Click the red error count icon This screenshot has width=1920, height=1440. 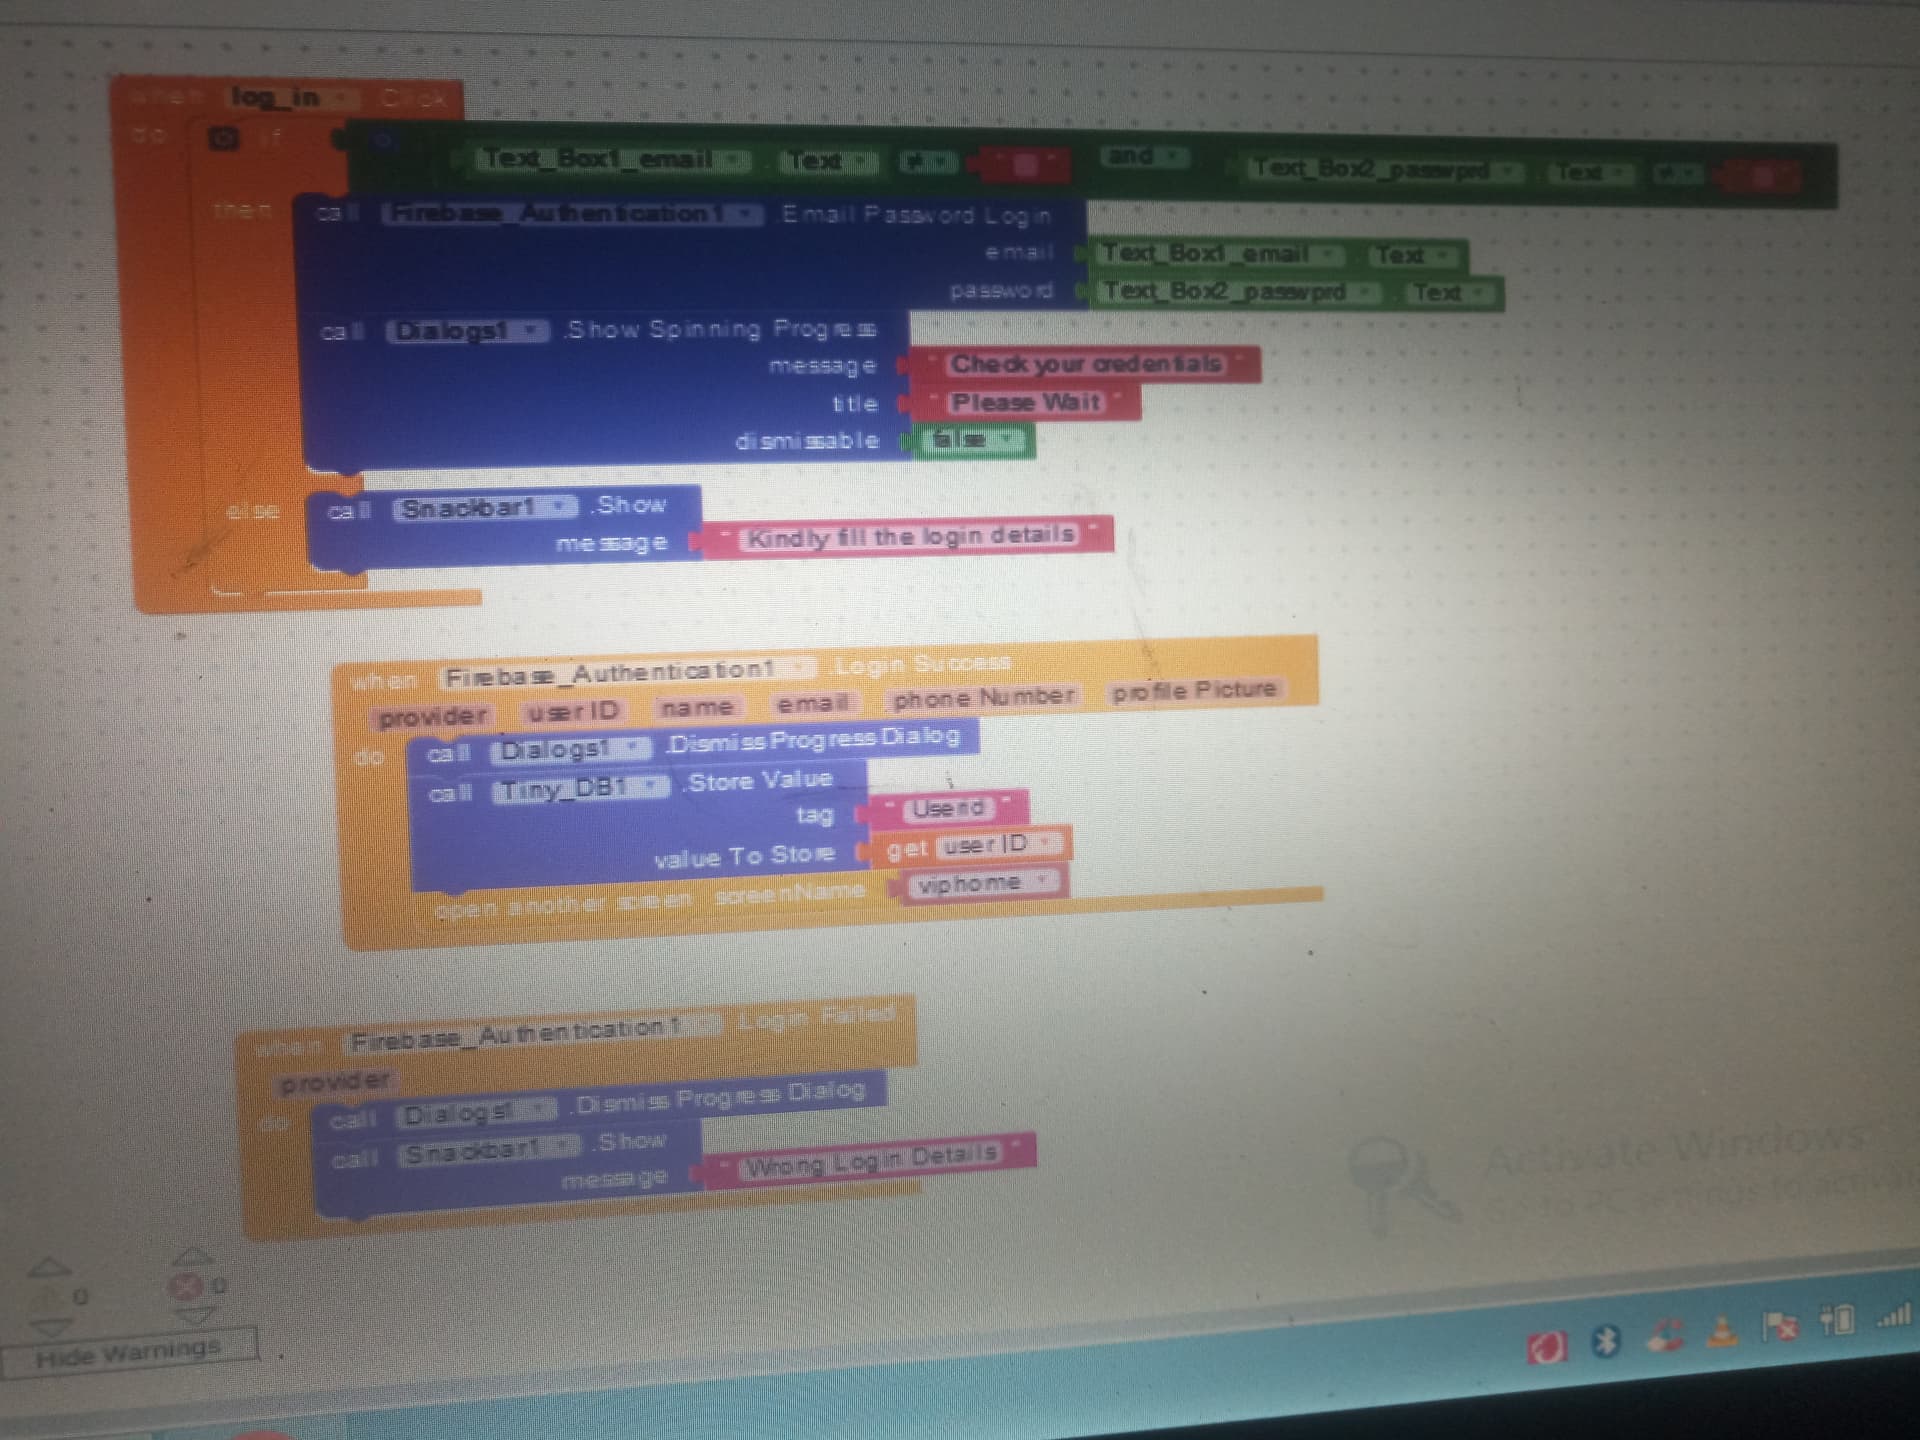click(186, 1286)
